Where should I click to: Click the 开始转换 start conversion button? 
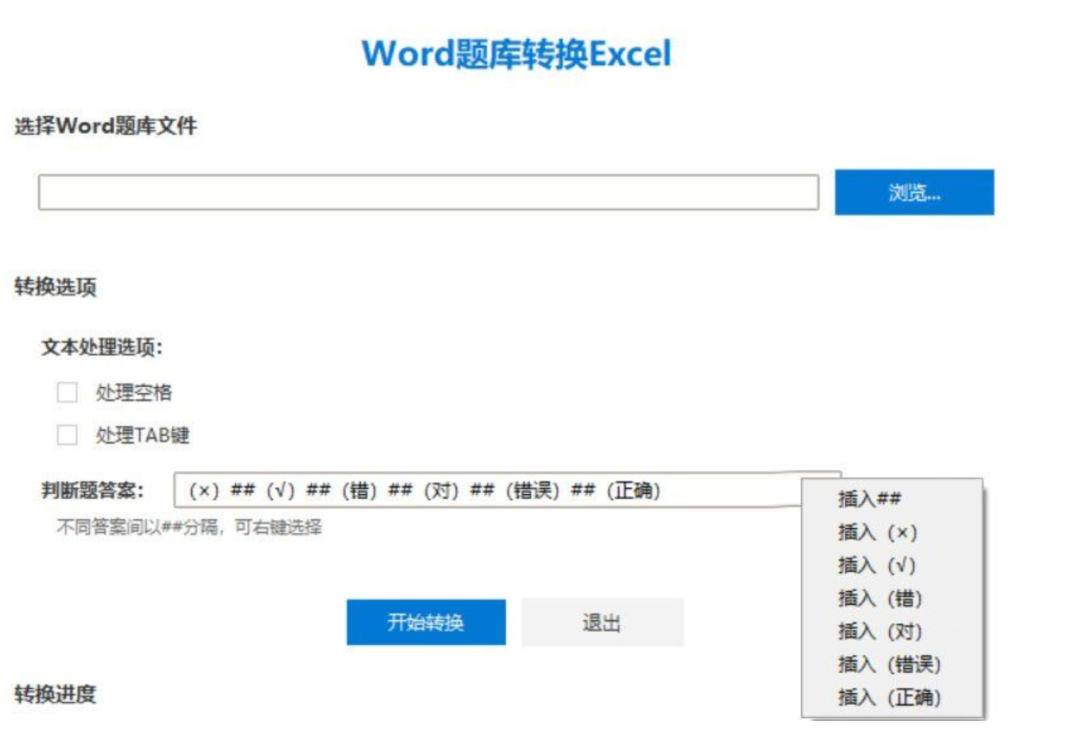pyautogui.click(x=426, y=621)
